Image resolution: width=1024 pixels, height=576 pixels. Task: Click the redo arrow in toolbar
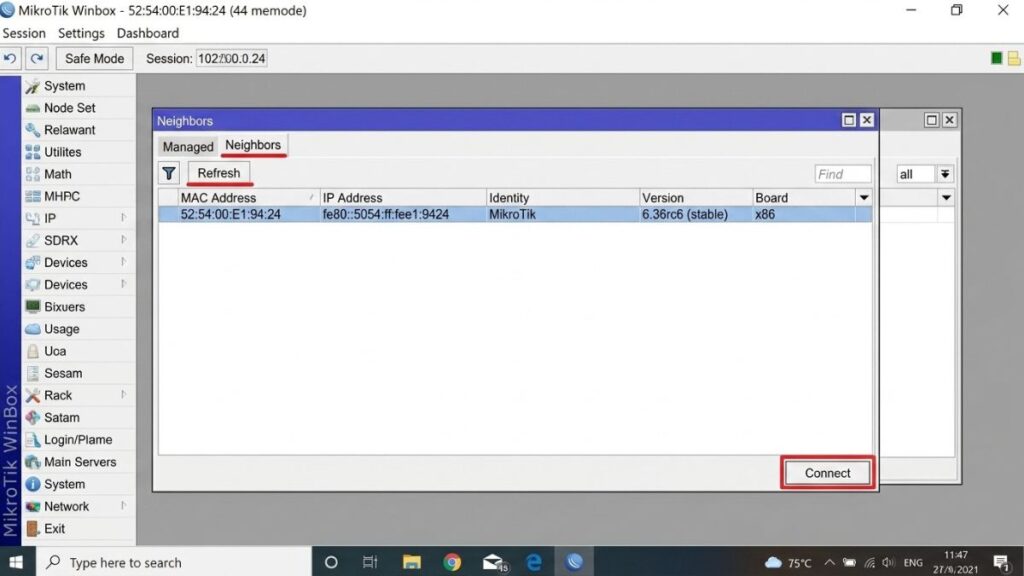(x=37, y=58)
